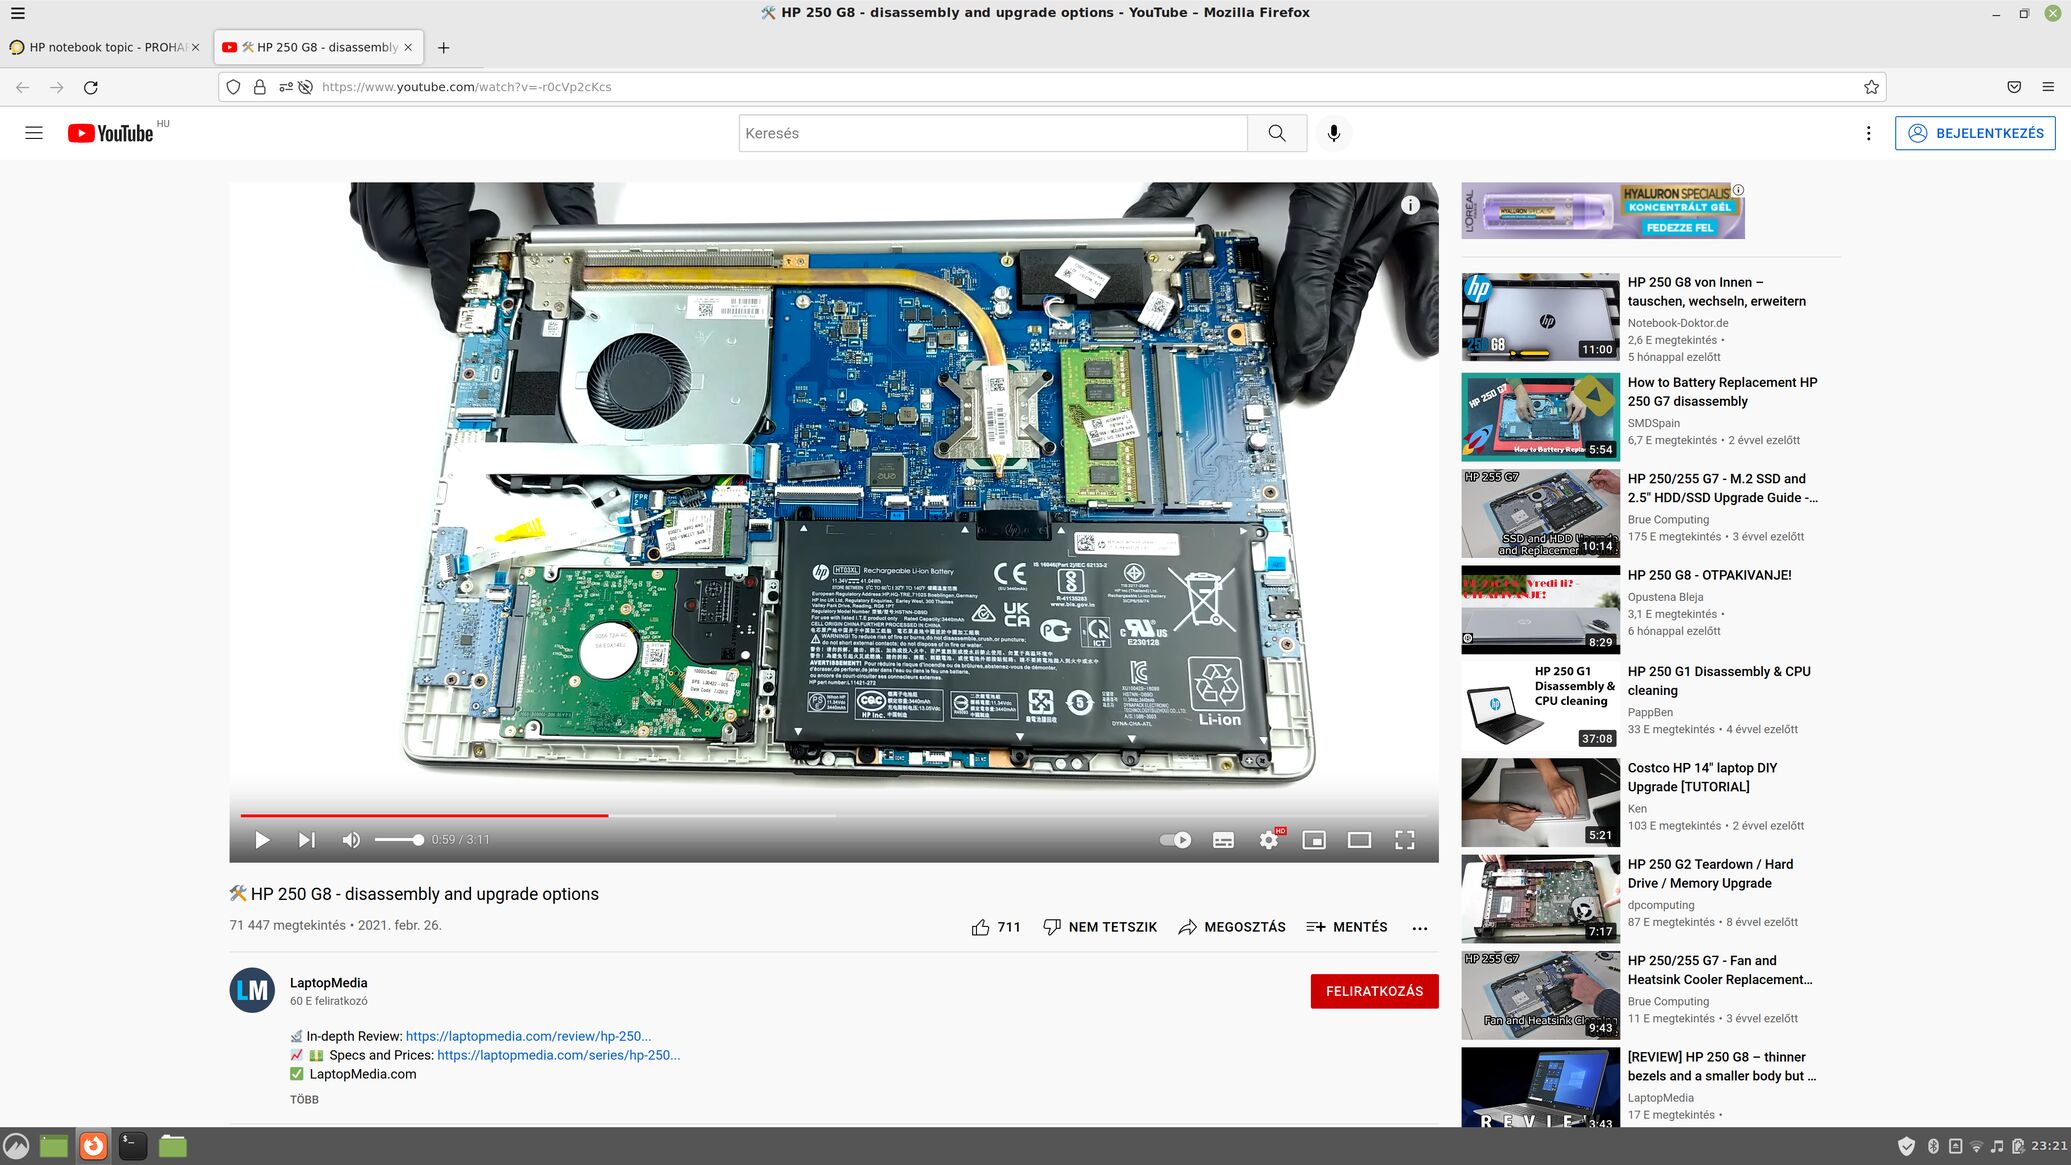Viewport: 2071px width, 1165px height.
Task: Open a new browser tab
Action: point(443,47)
